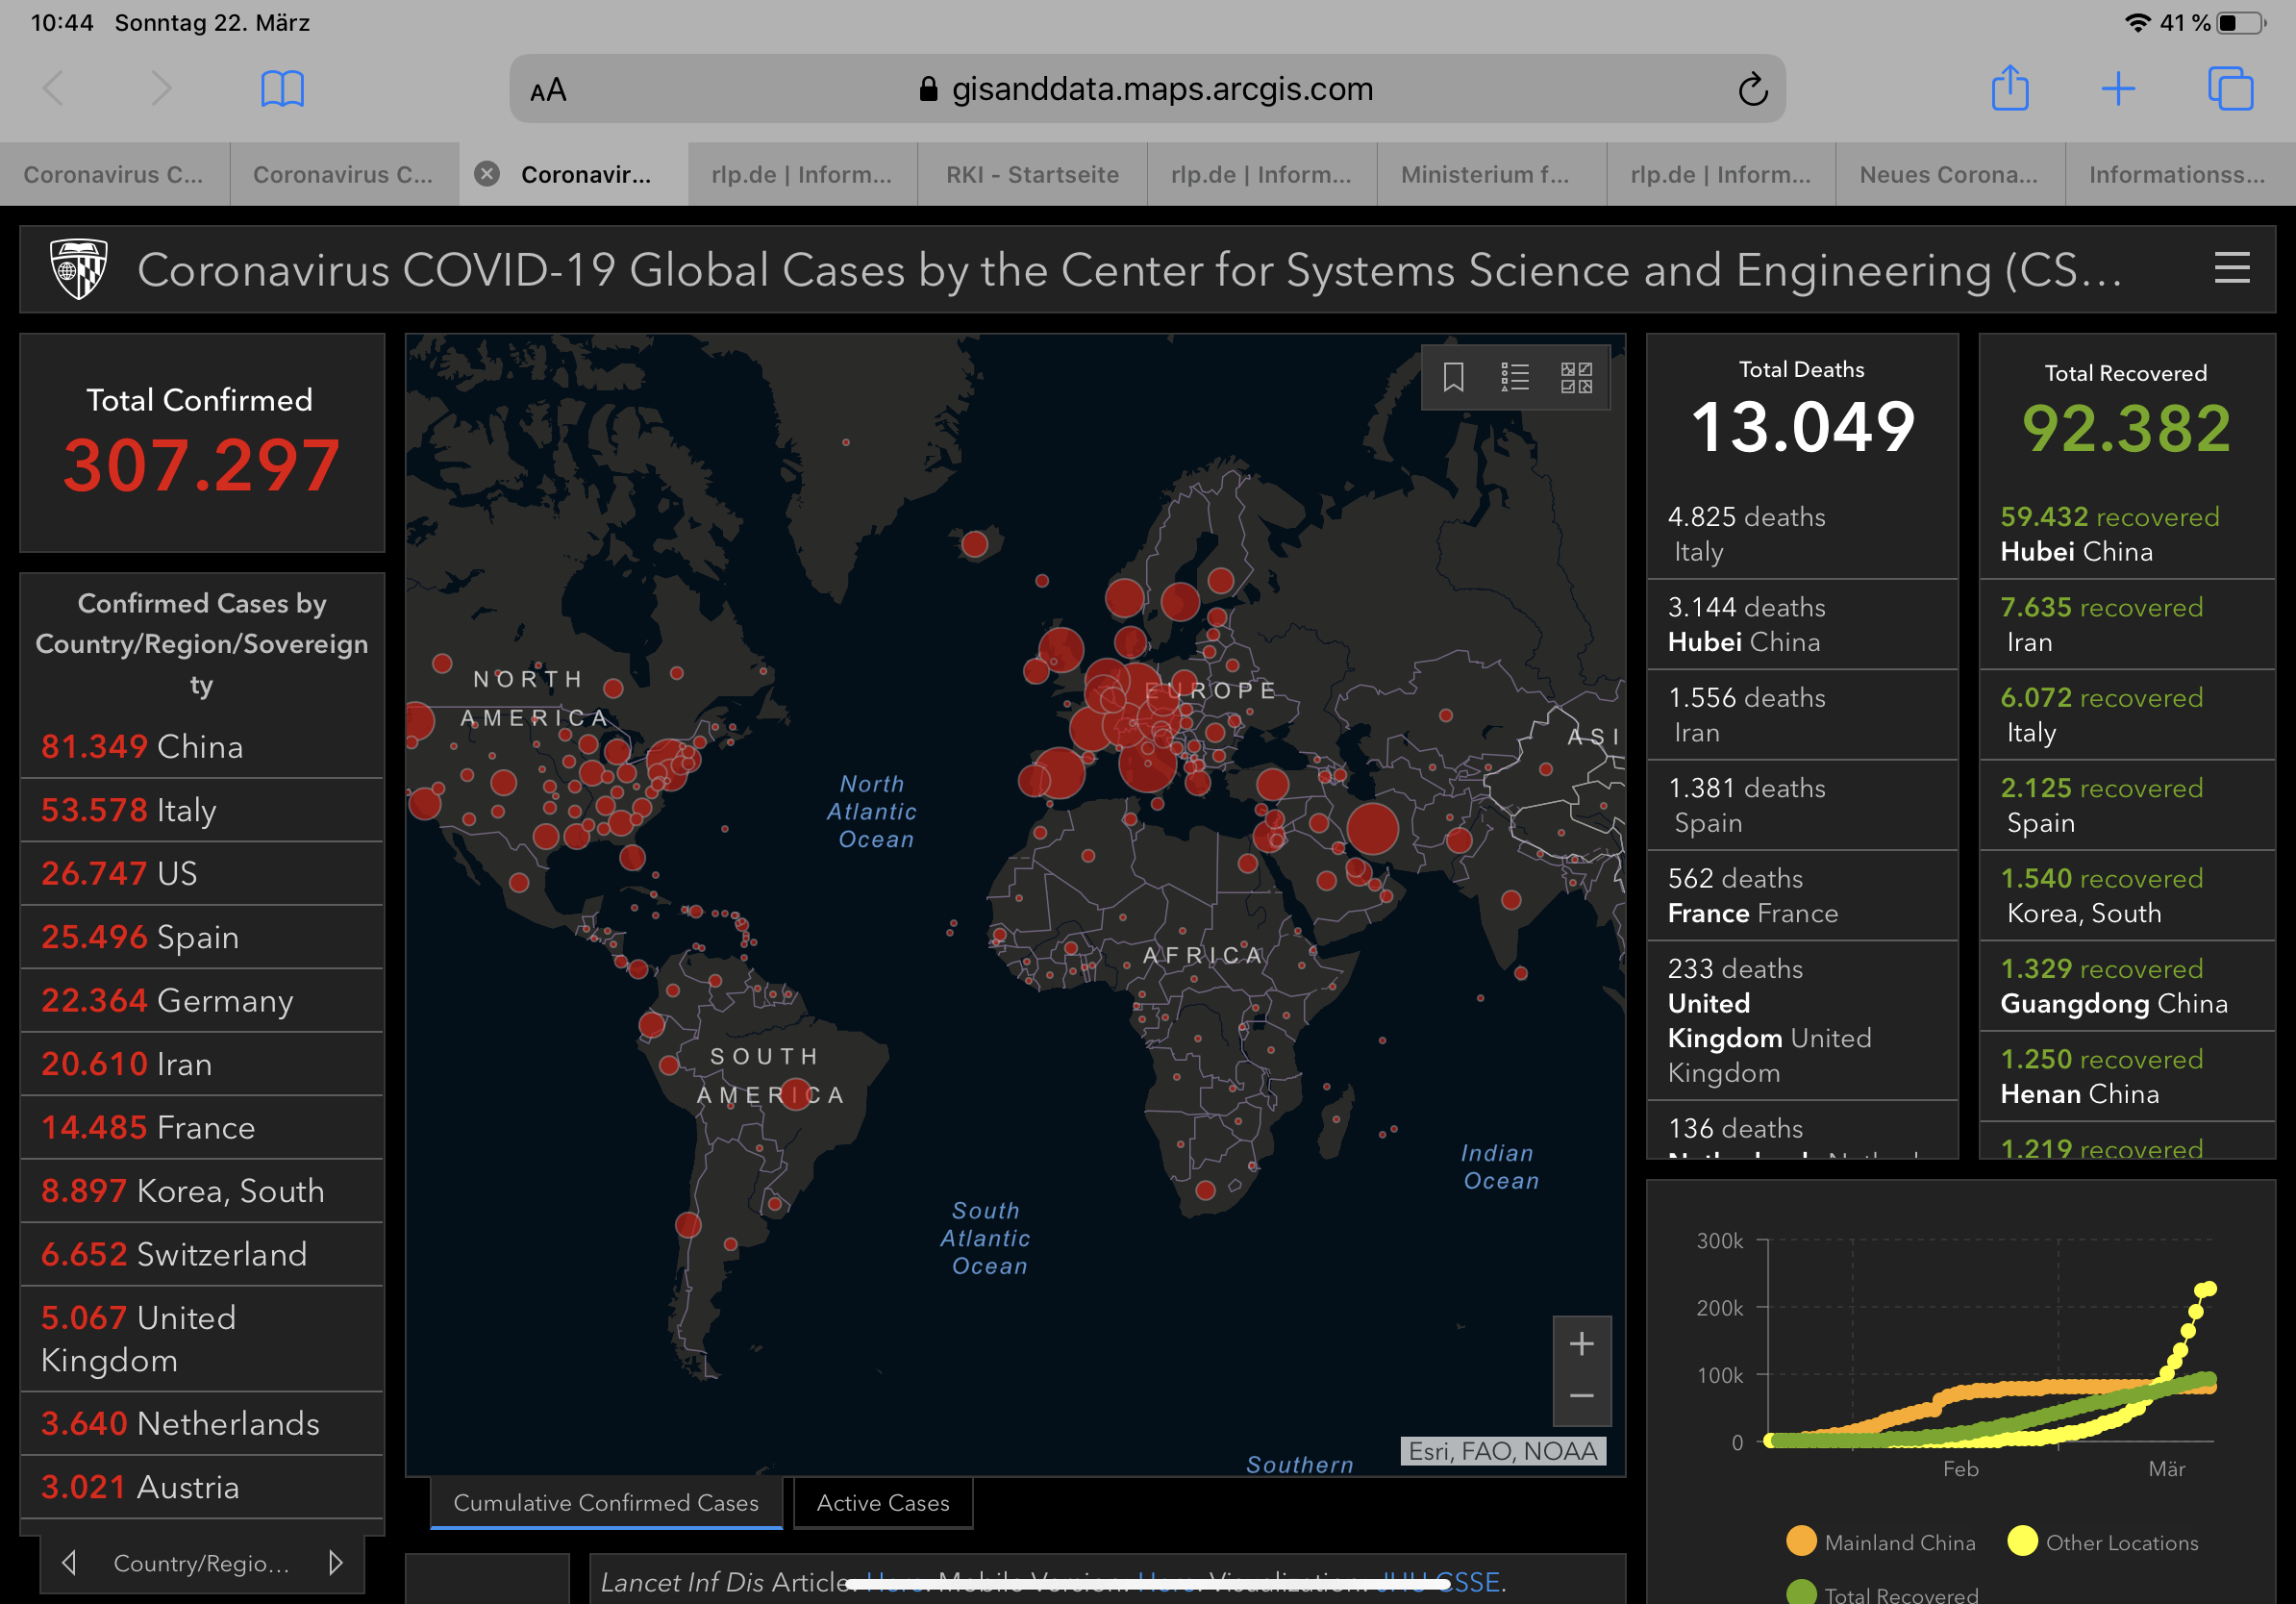
Task: Reload the page with the refresh icon
Action: point(1752,89)
